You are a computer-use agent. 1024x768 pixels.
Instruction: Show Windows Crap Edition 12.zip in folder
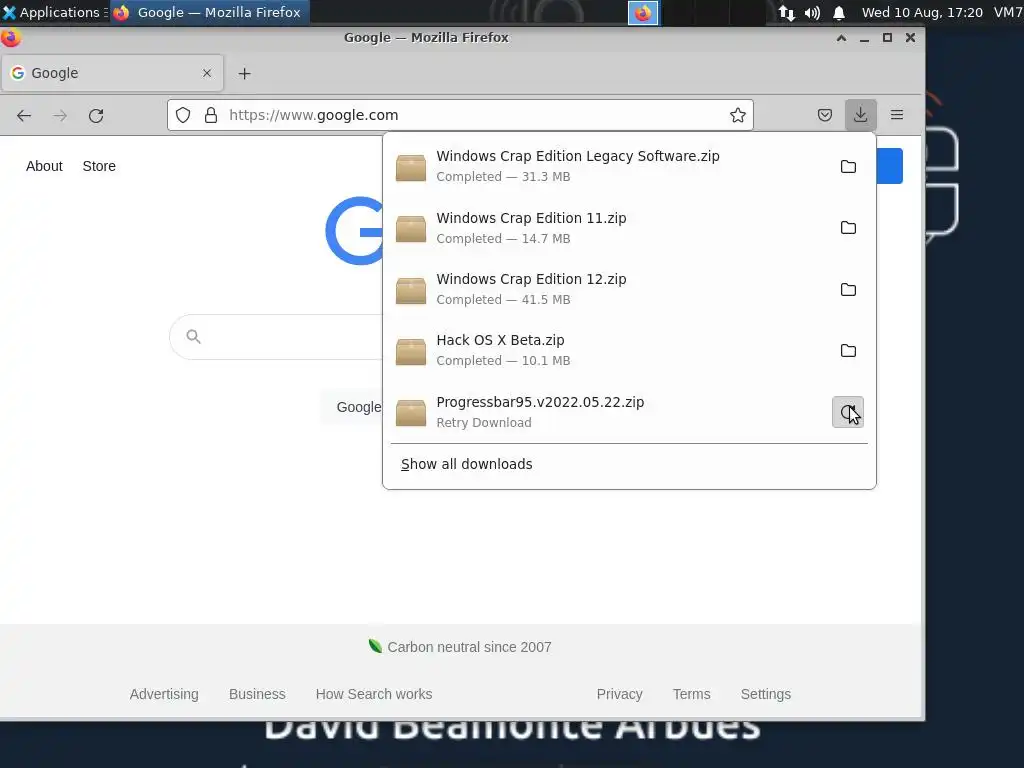coord(848,289)
